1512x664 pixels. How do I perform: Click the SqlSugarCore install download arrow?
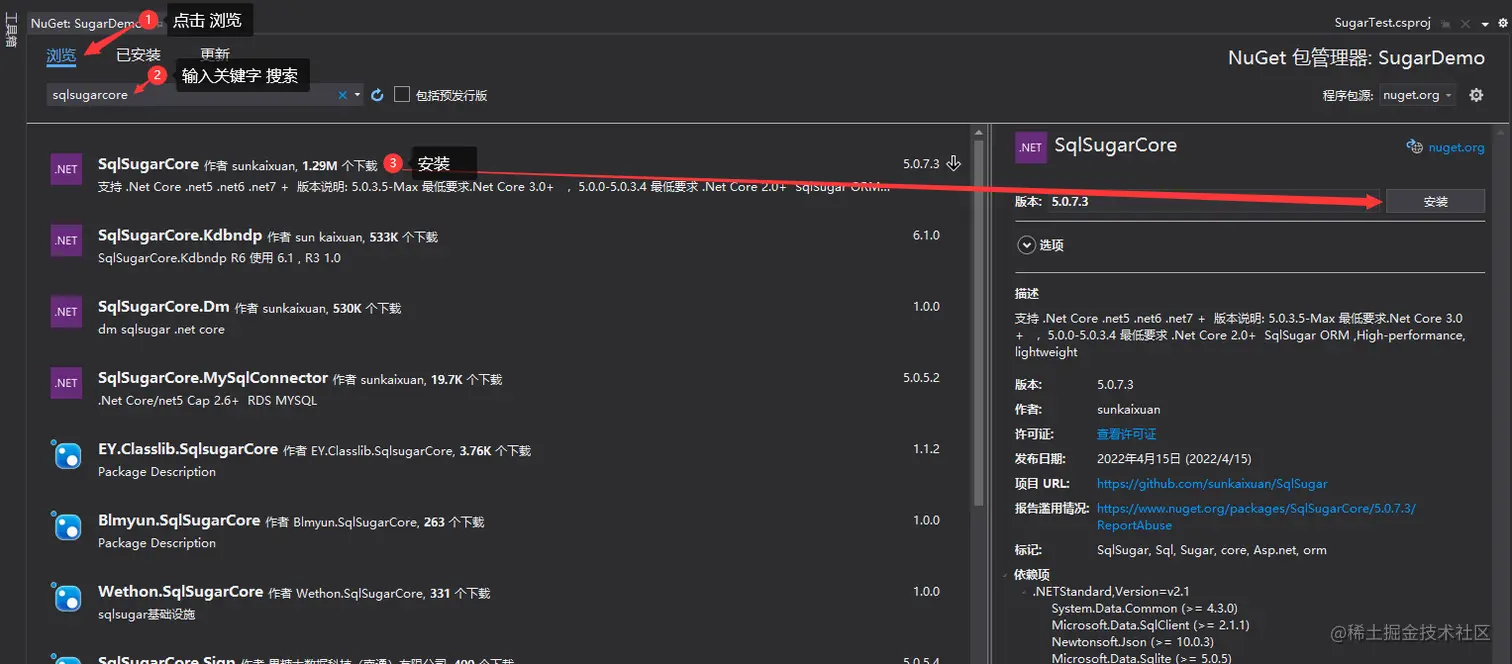click(953, 163)
